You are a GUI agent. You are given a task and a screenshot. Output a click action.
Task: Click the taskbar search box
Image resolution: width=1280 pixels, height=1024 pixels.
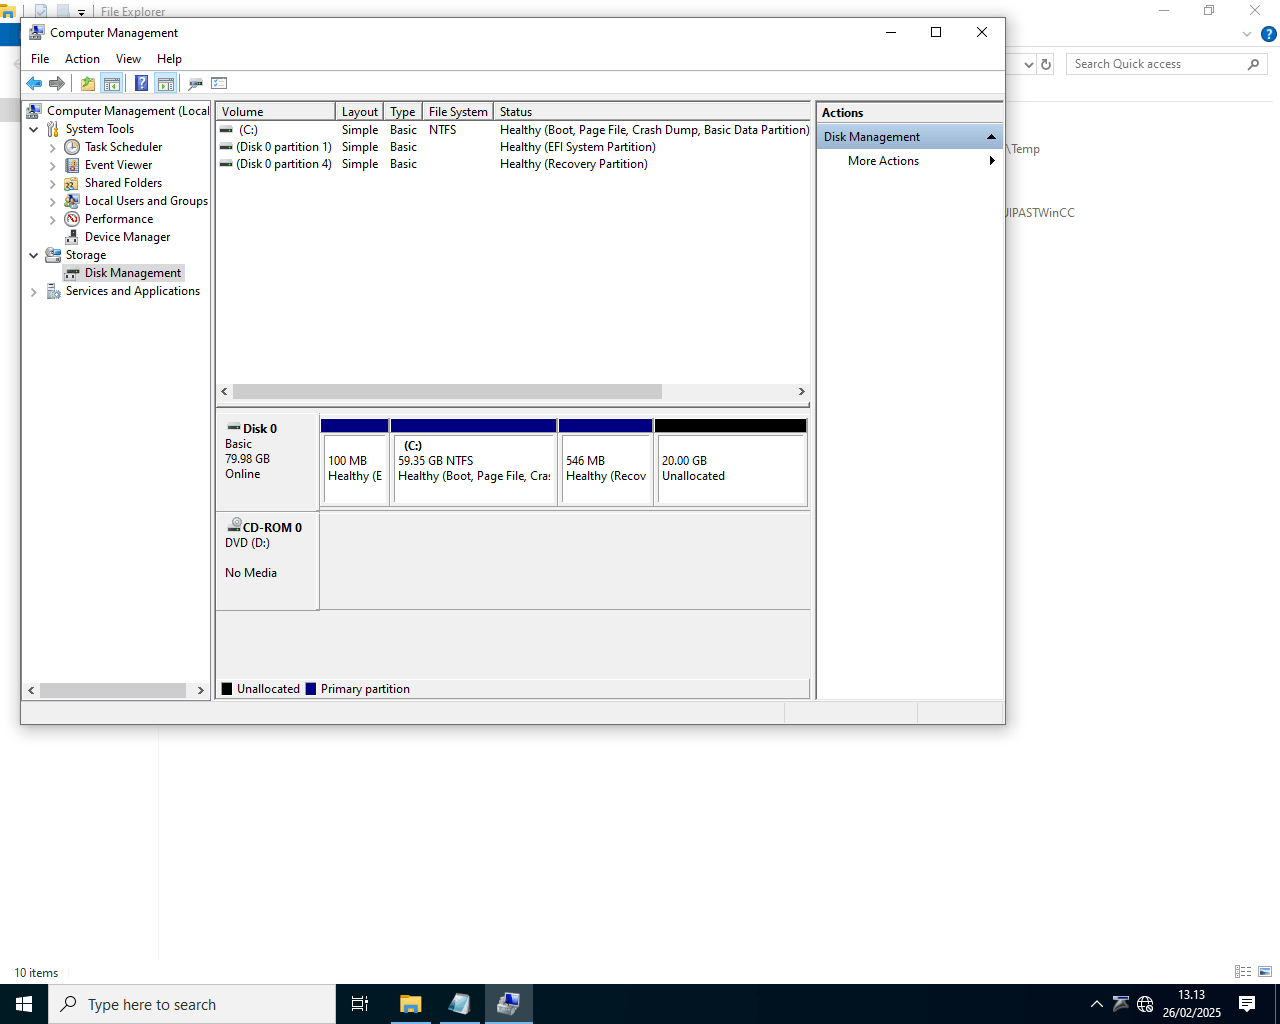click(192, 1004)
